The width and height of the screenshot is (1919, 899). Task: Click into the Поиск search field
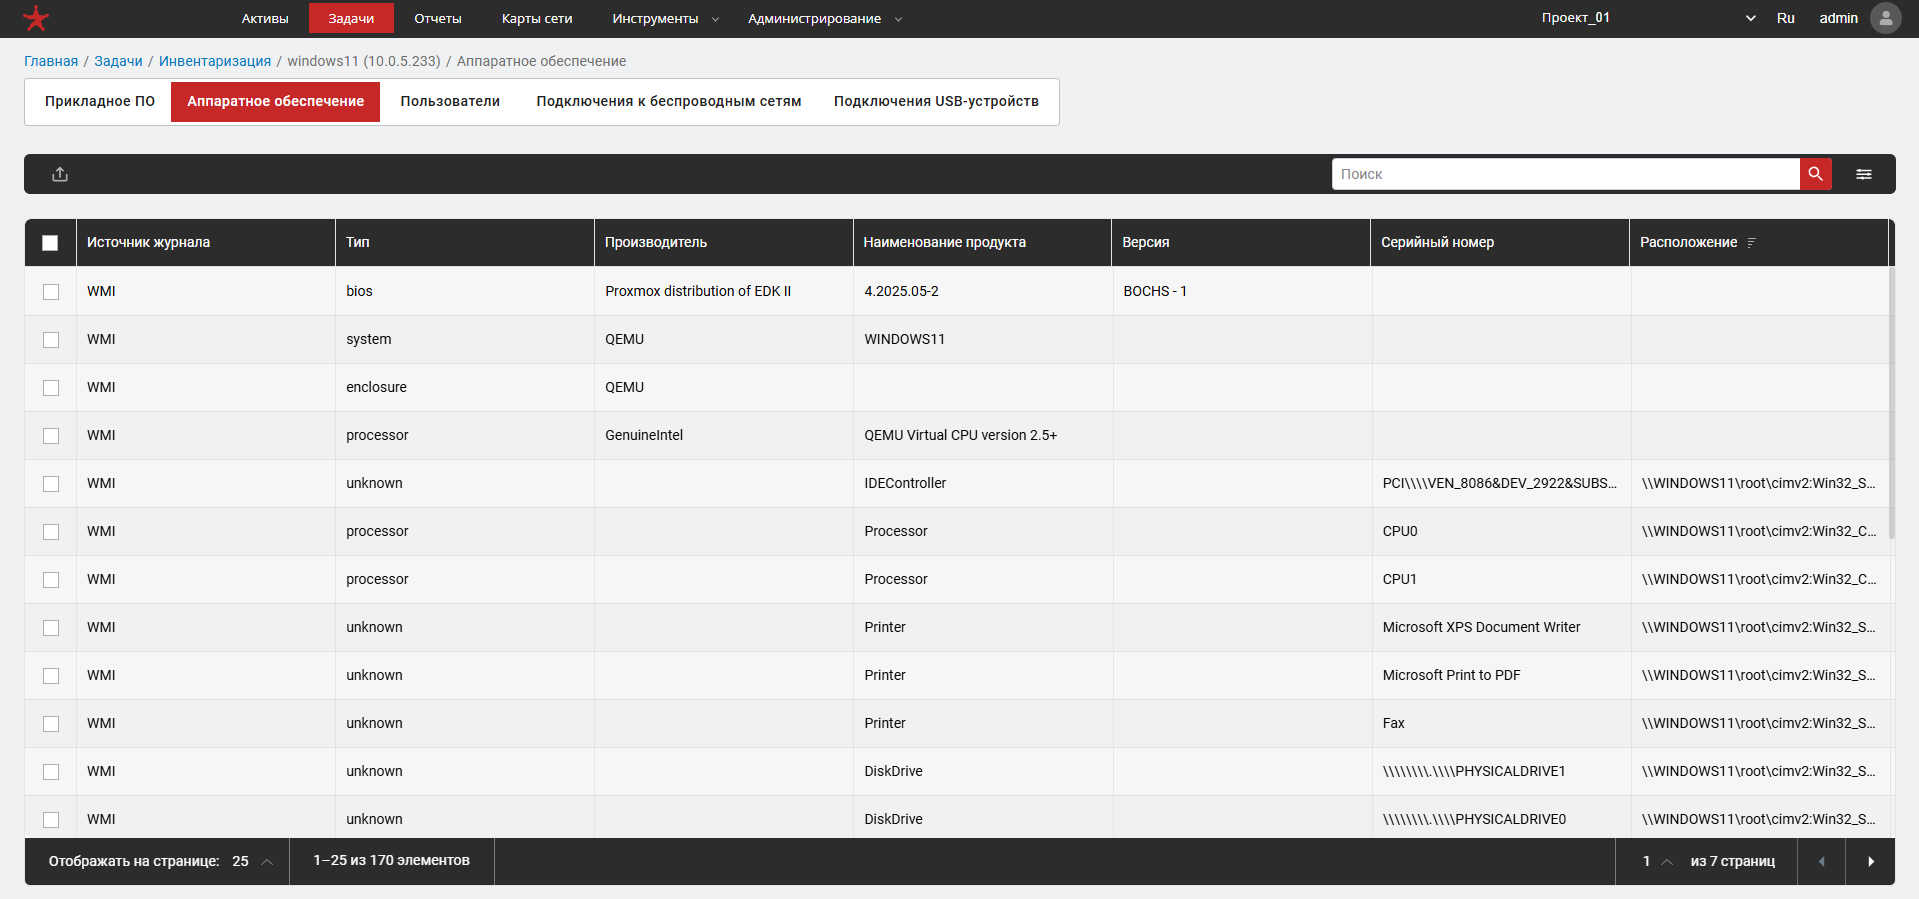pos(1566,174)
